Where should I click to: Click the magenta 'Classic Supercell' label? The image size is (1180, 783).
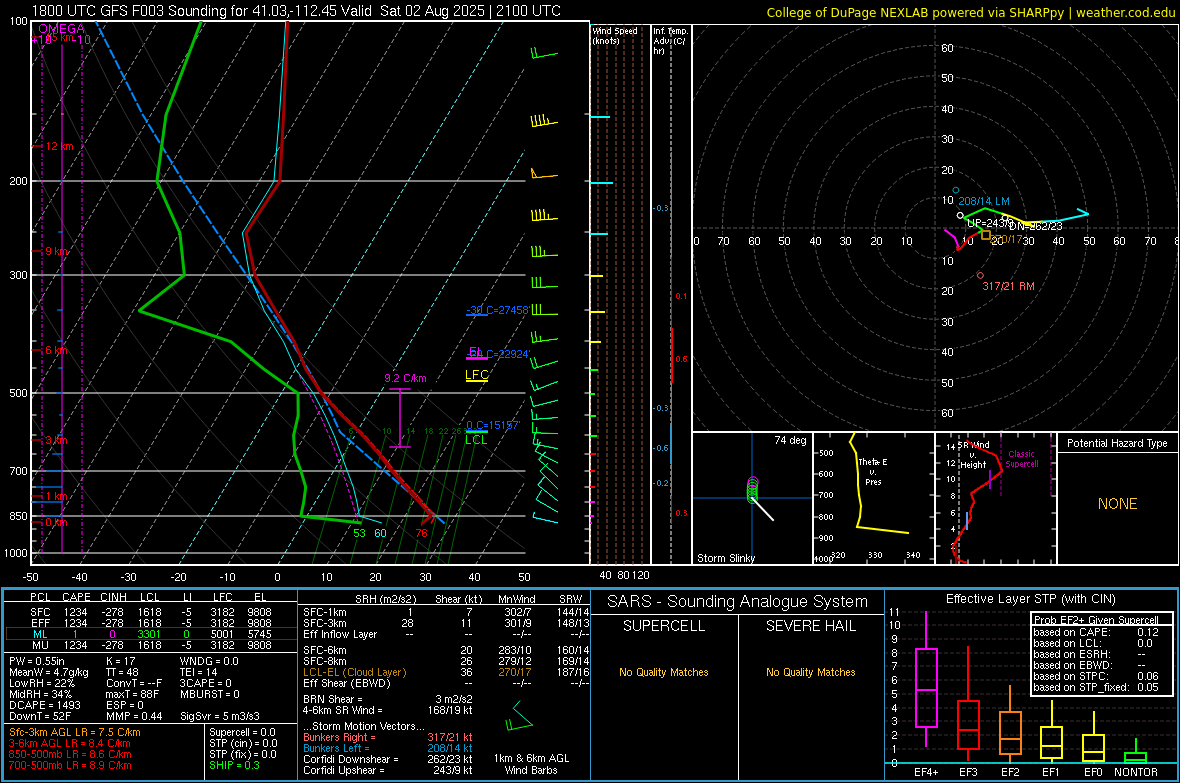[x=1022, y=459]
